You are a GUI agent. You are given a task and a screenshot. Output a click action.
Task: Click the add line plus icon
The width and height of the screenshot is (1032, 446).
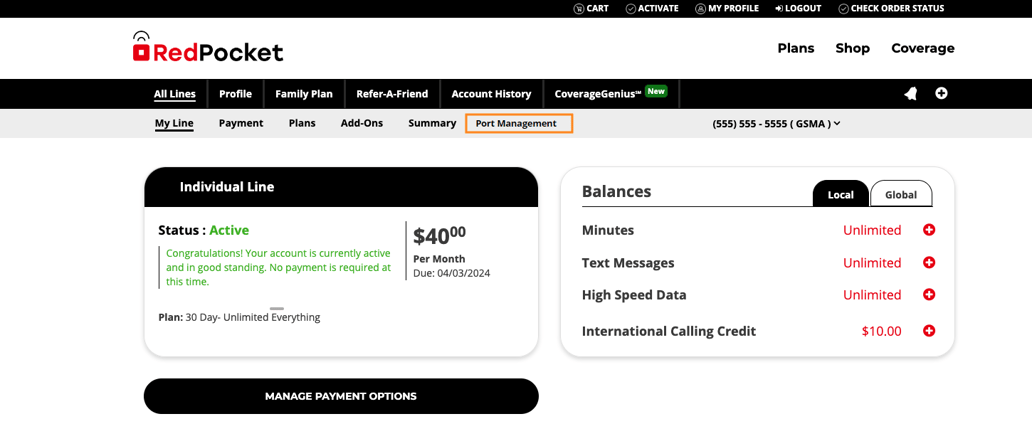[941, 93]
